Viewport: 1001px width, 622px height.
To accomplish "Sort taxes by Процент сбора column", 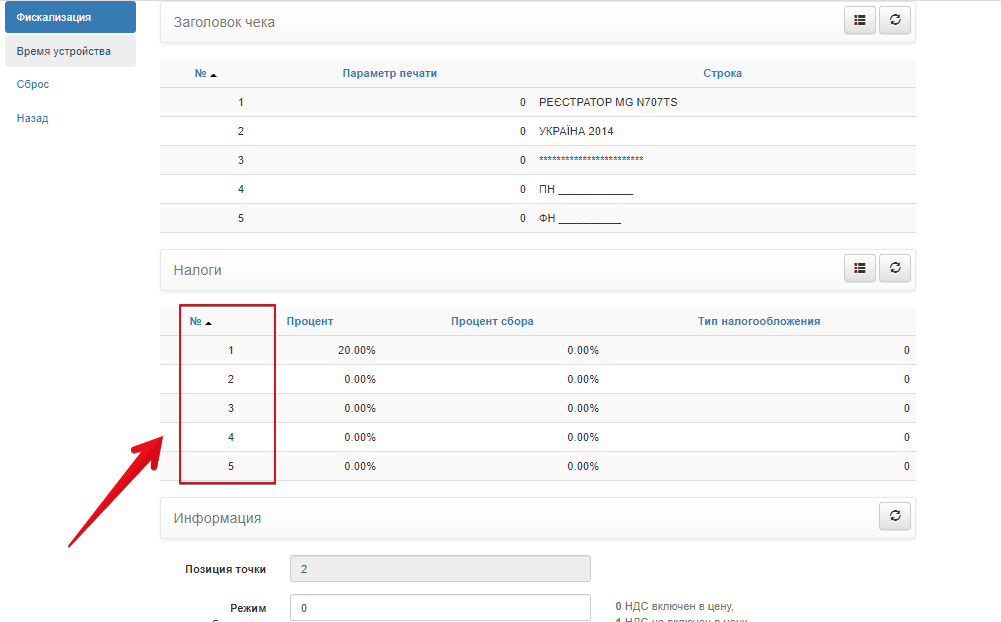I will pos(492,321).
